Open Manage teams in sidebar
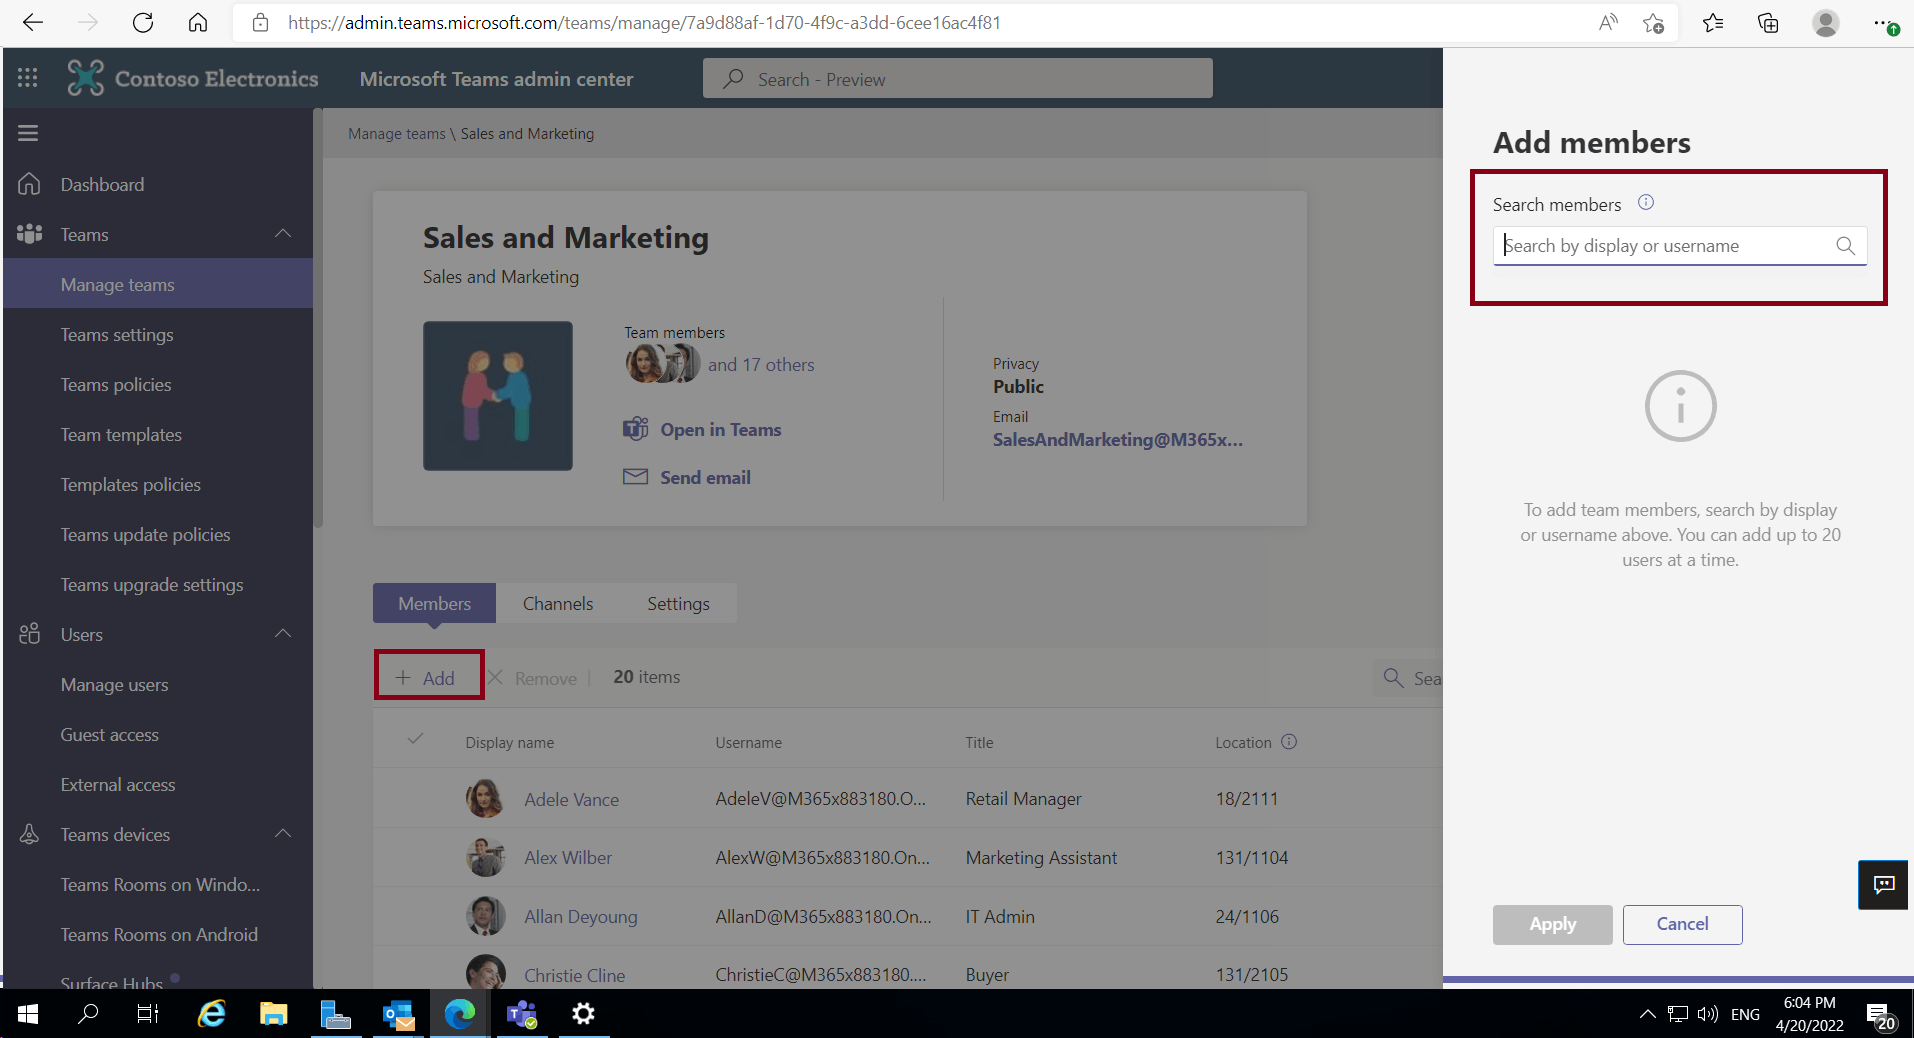1914x1038 pixels. (158, 284)
